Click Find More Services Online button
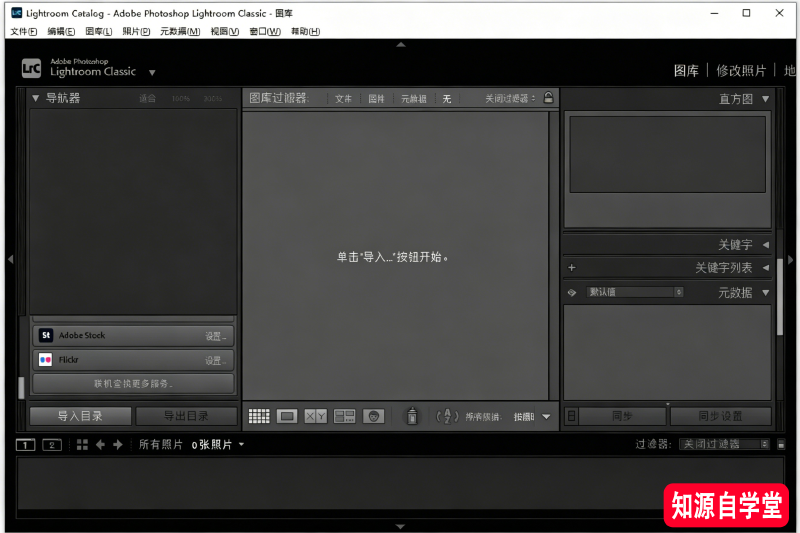Image resolution: width=800 pixels, height=533 pixels. pyautogui.click(x=133, y=383)
